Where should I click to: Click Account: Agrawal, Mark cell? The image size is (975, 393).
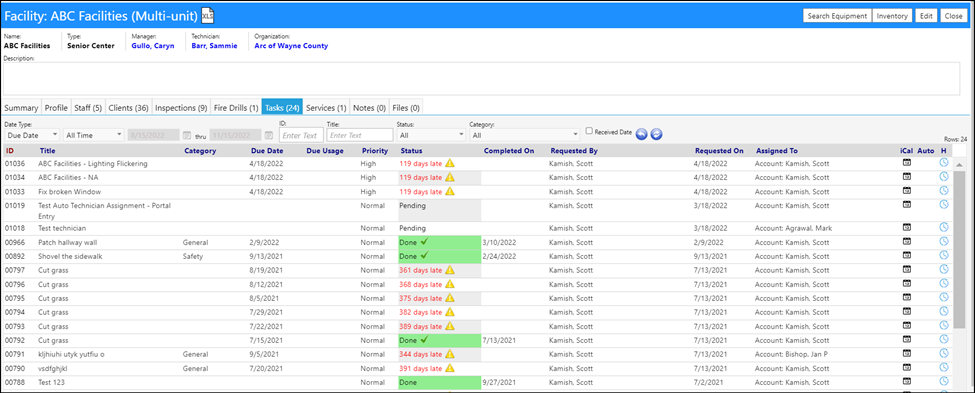[792, 228]
